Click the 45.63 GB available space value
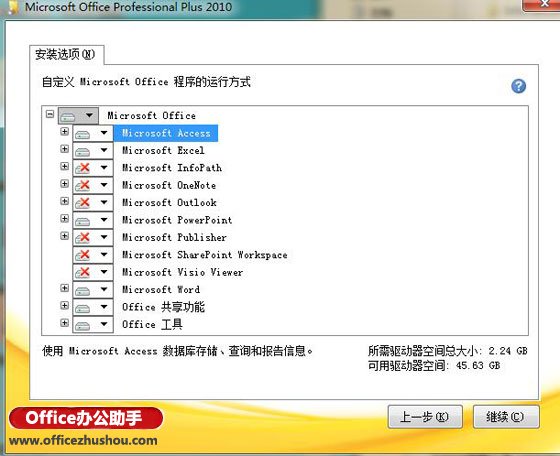 tap(478, 366)
